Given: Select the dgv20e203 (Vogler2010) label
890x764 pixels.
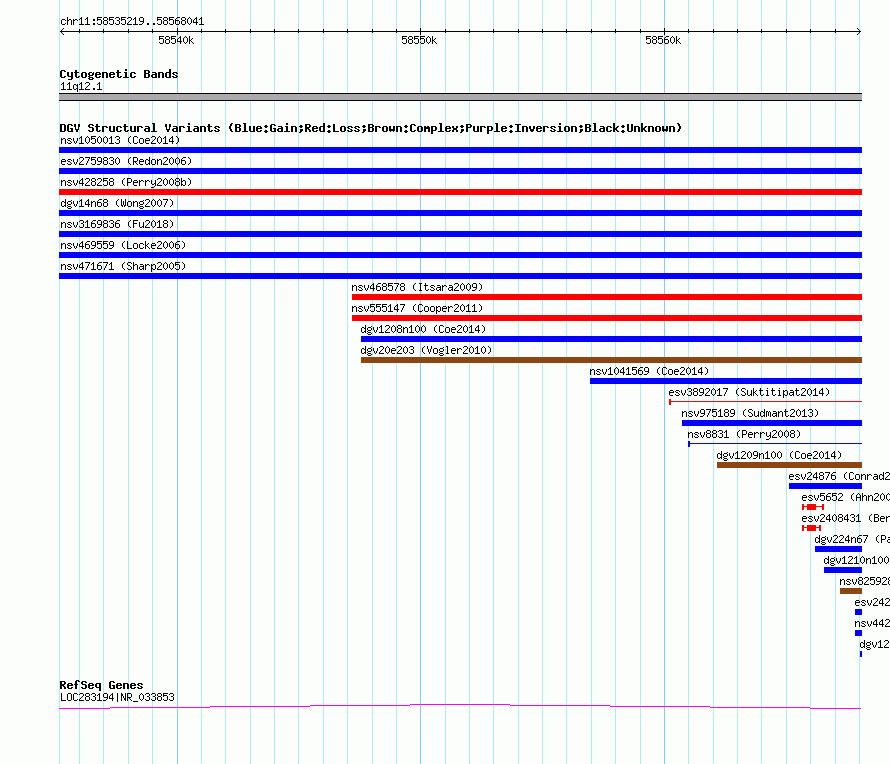Looking at the screenshot, I should click(426, 350).
